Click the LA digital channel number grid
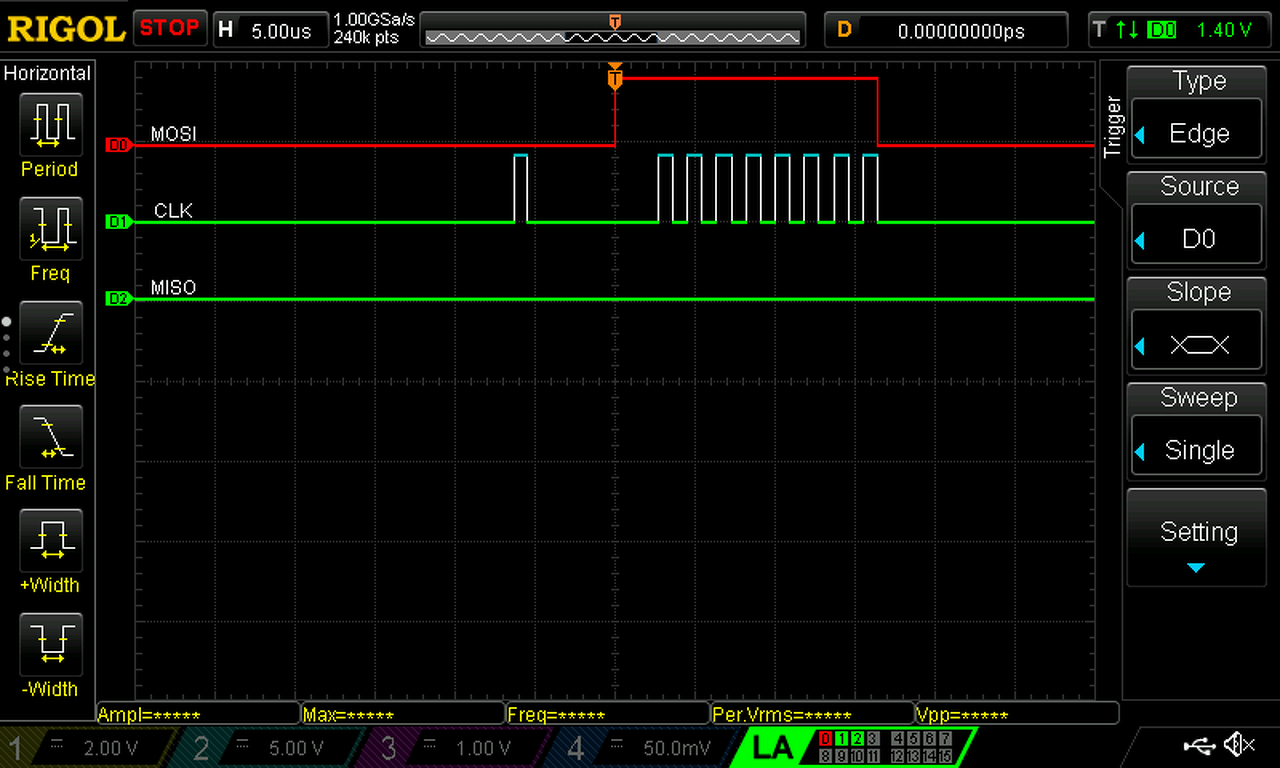The height and width of the screenshot is (768, 1280). click(886, 747)
